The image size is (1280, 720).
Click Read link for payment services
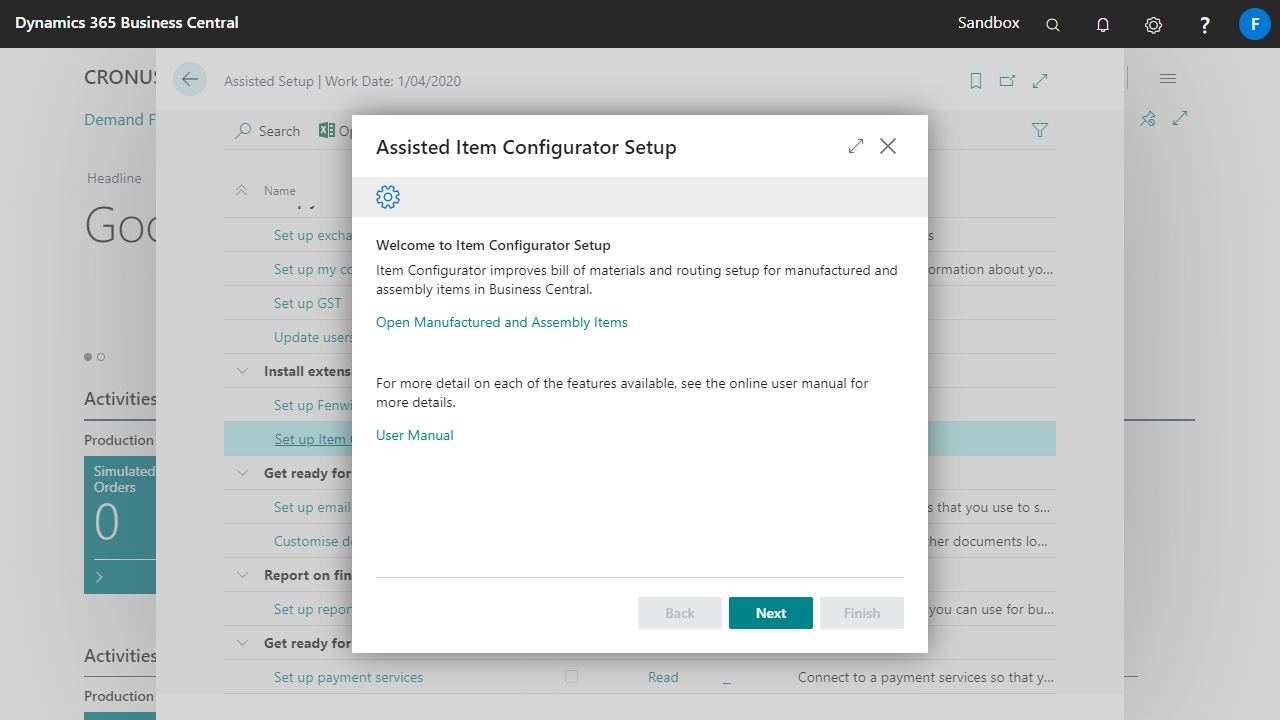663,677
